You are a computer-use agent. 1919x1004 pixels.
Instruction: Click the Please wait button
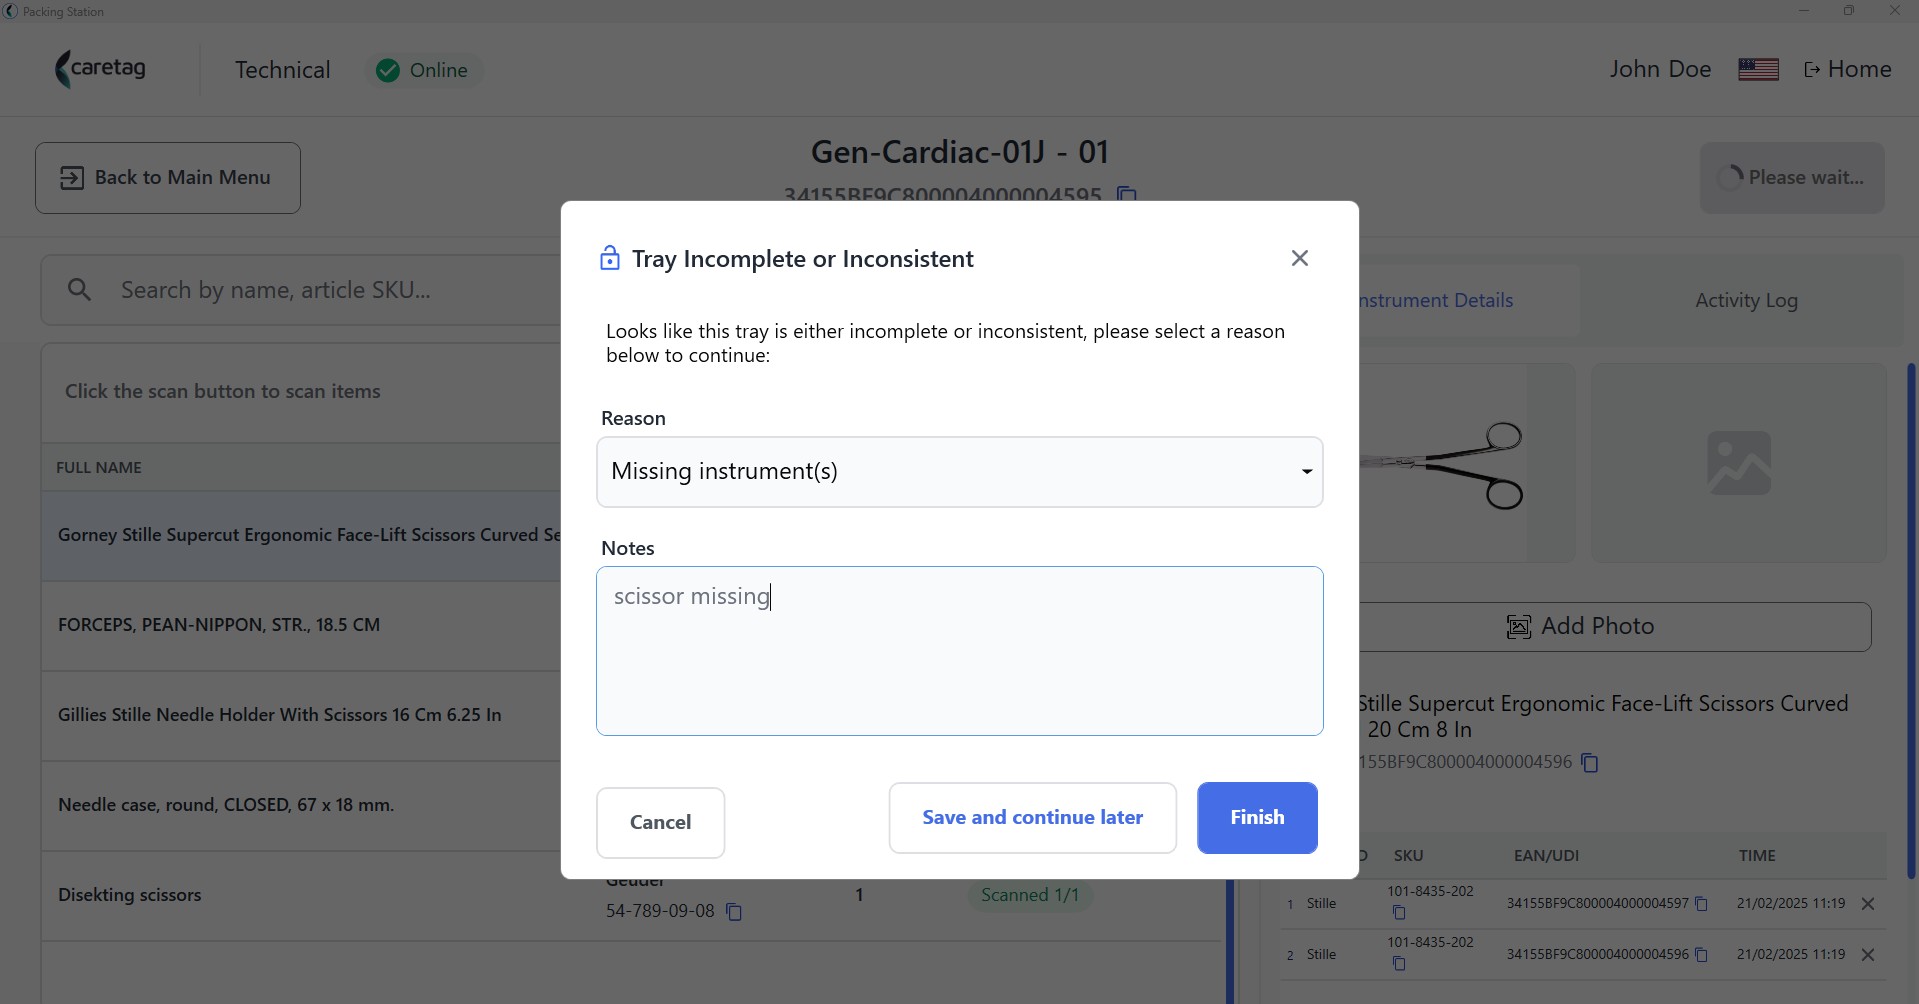[1791, 178]
